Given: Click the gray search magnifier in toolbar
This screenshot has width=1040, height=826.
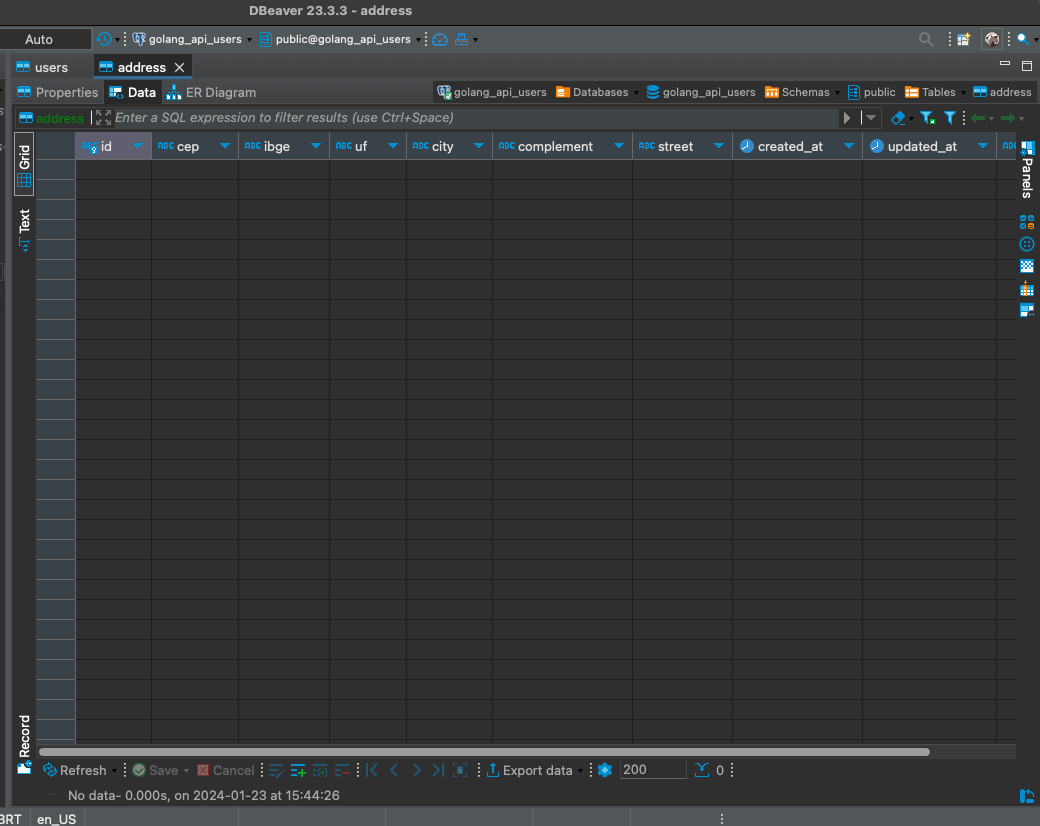Looking at the screenshot, I should tap(926, 40).
